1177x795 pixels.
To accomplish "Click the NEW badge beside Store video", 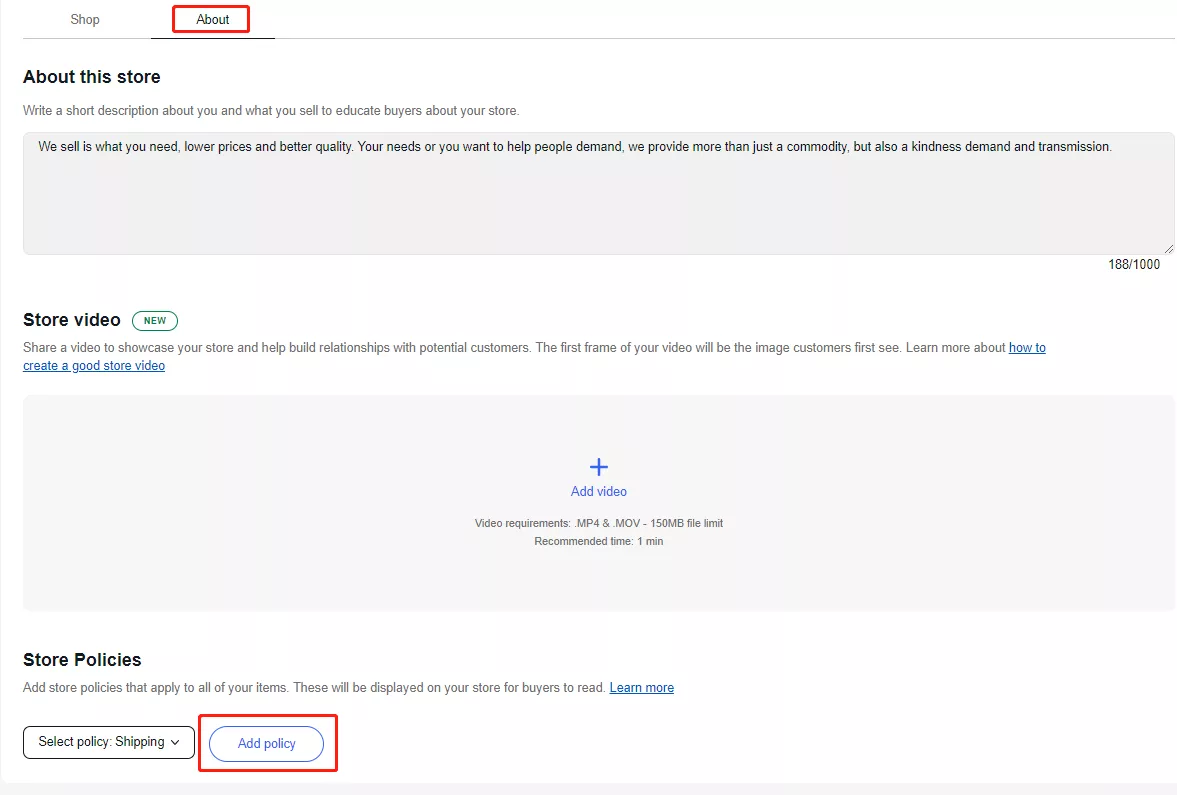I will (155, 321).
